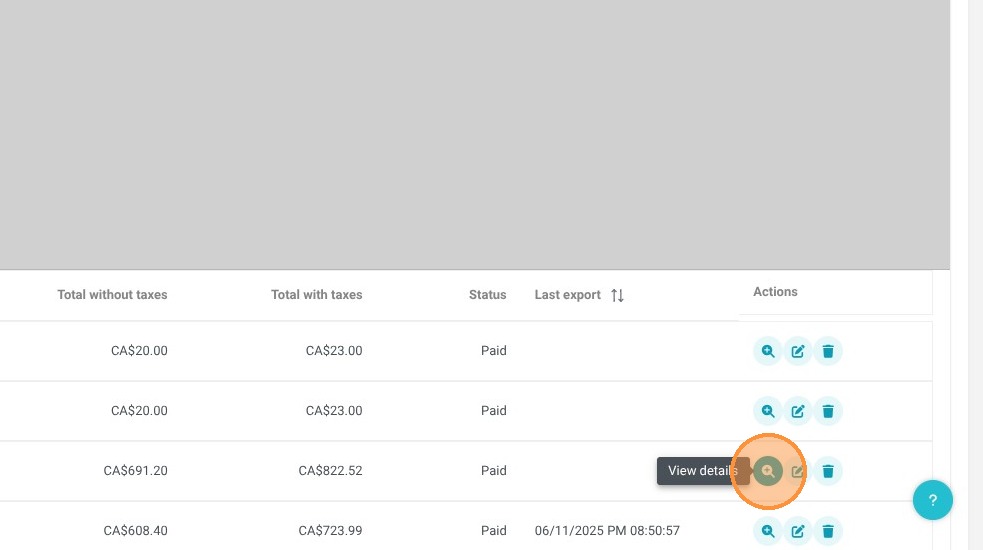Select the CA$608.40 amount cell
Viewport: 983px width, 550px height.
coord(135,531)
